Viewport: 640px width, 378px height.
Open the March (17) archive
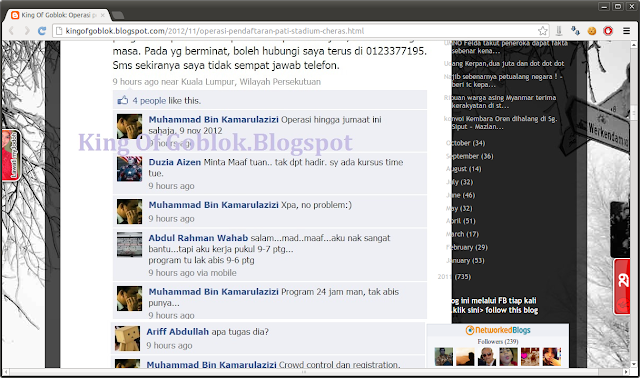tap(462, 234)
